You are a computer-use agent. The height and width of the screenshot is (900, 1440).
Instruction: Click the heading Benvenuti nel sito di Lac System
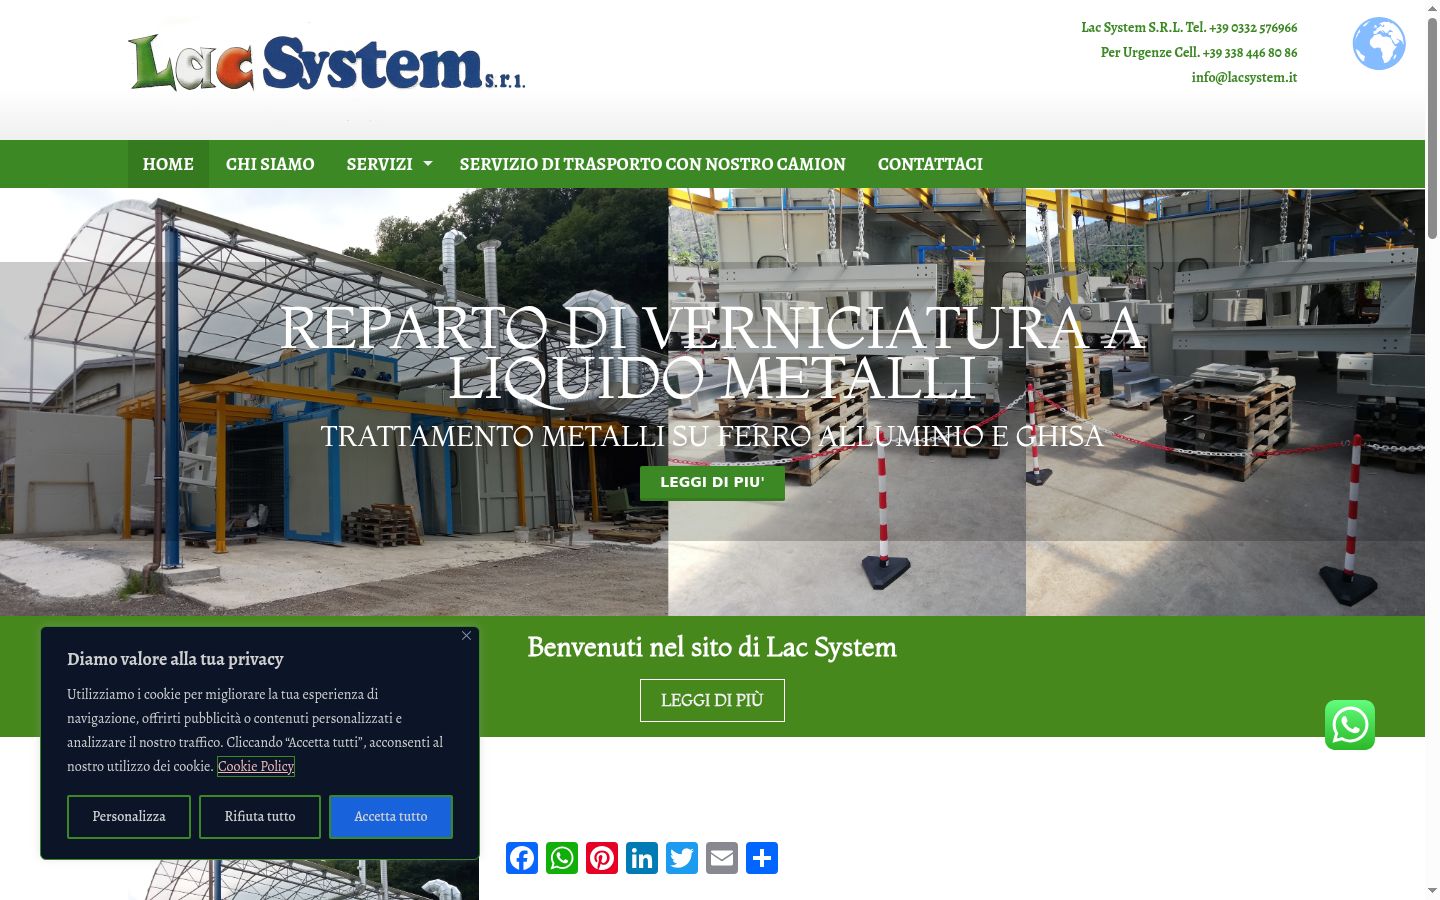point(712,647)
